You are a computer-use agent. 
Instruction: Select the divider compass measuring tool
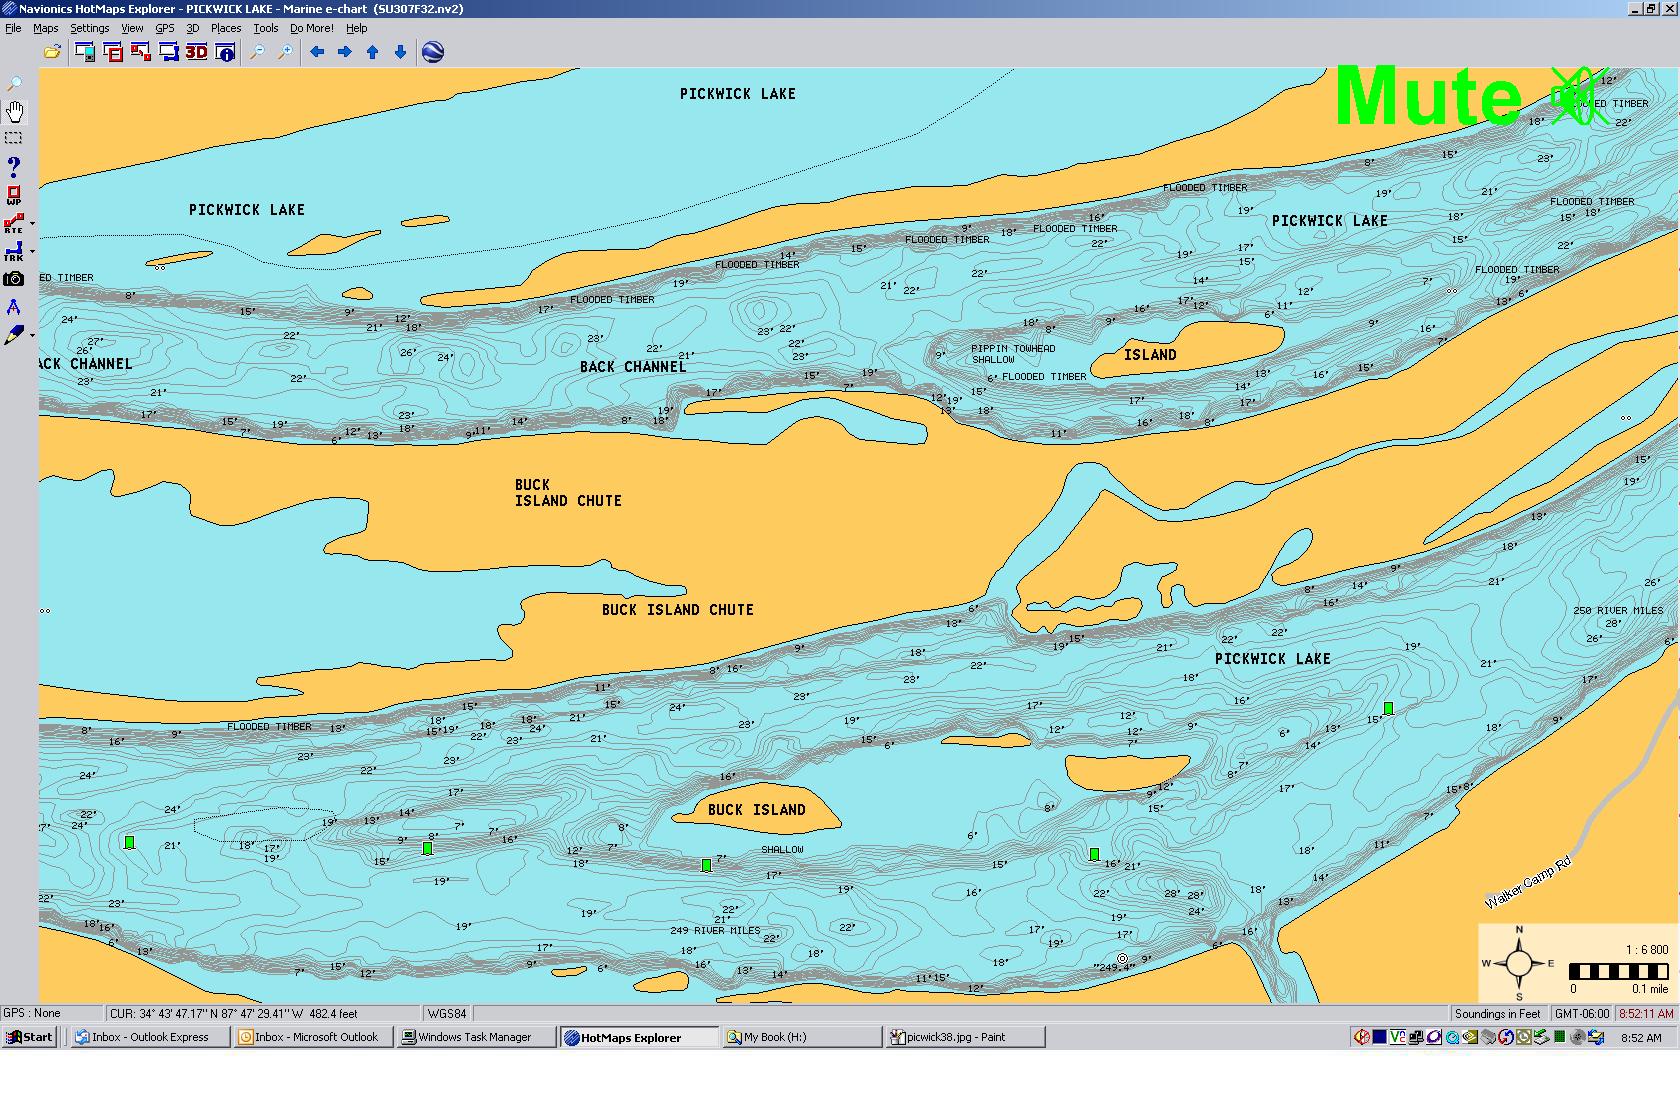(14, 307)
